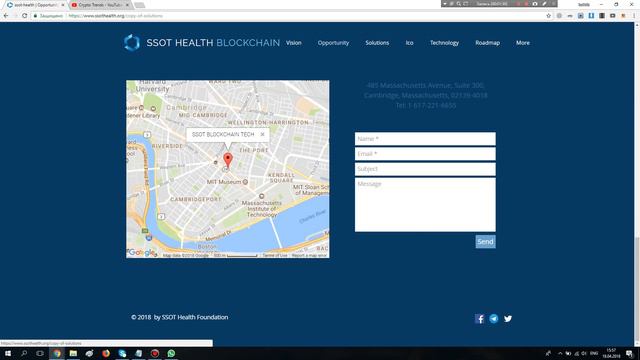The image size is (640, 360).
Task: Open the Vision menu item
Action: click(293, 43)
